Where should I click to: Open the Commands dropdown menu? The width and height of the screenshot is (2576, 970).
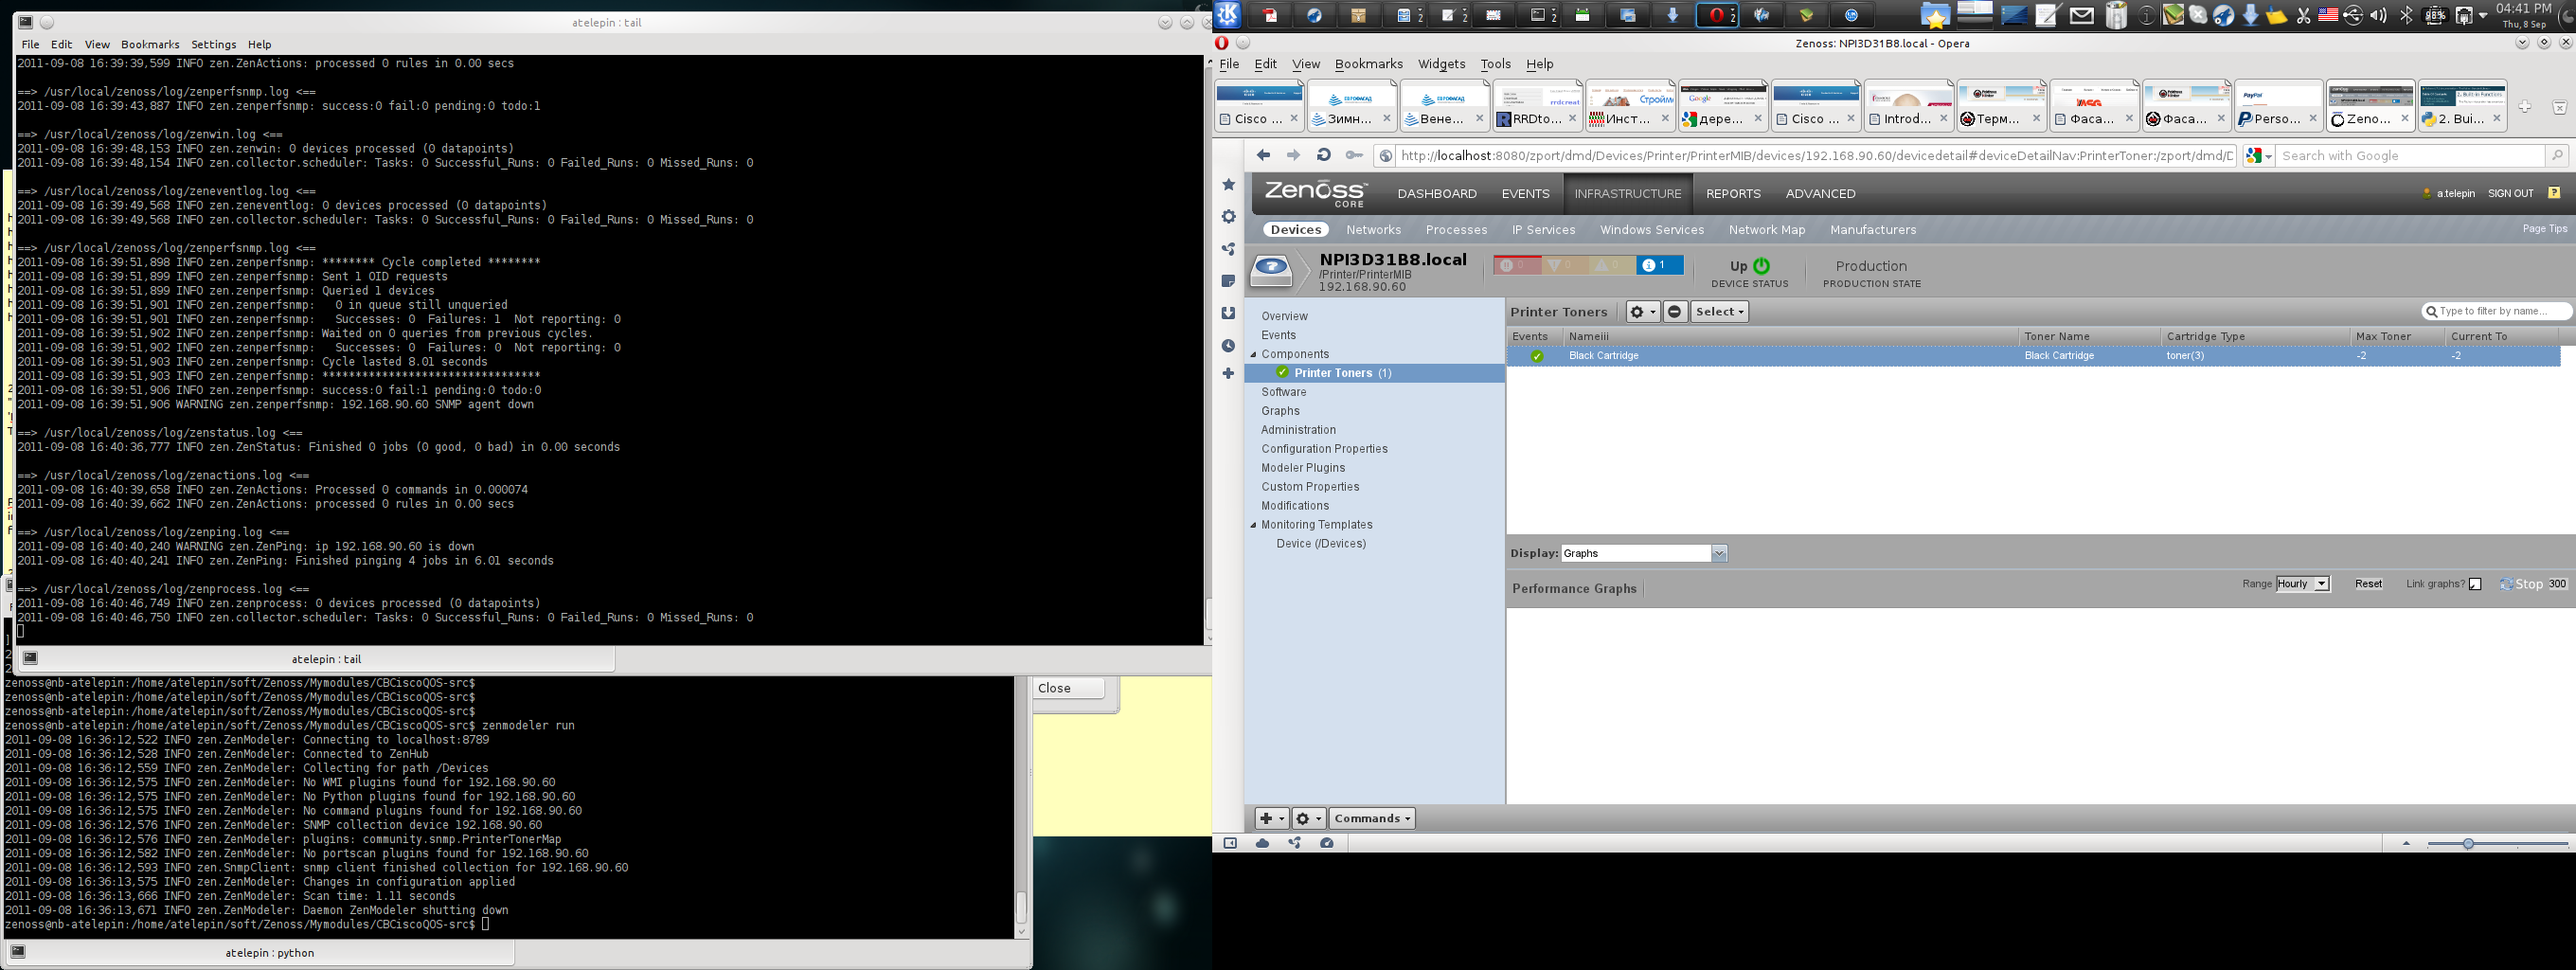[x=1372, y=818]
